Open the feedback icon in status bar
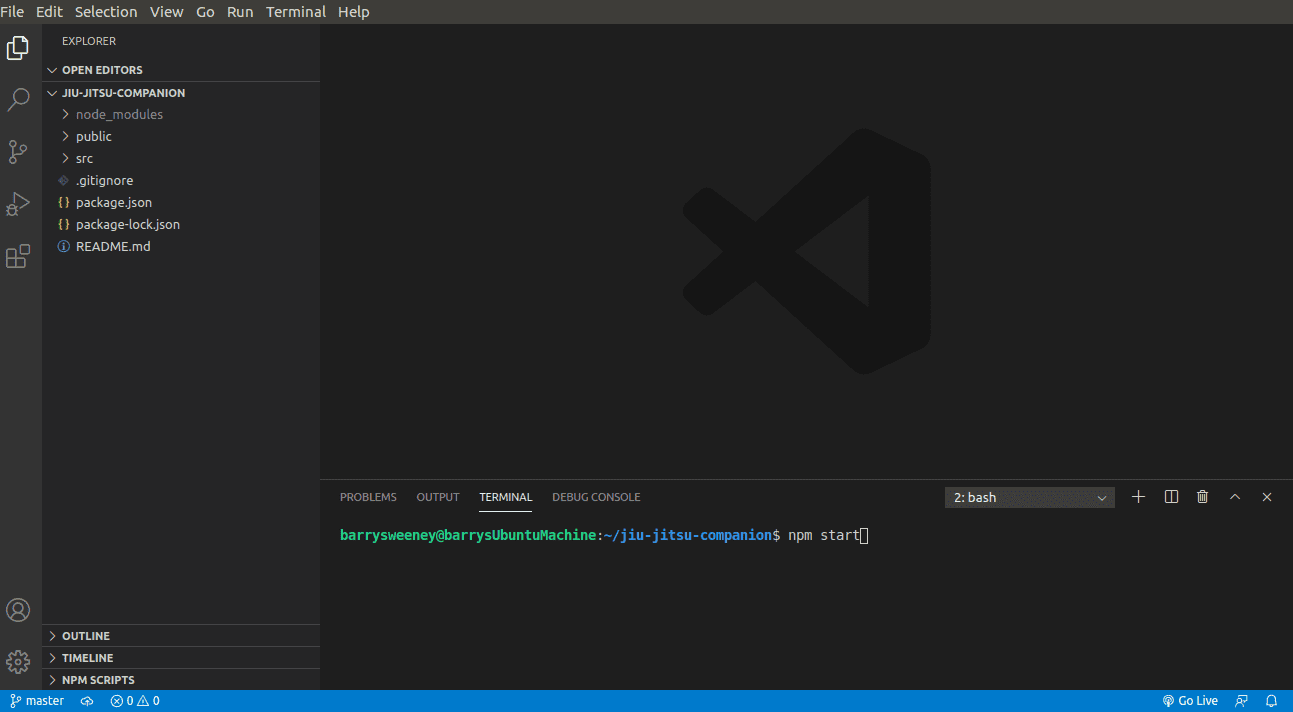1293x712 pixels. pos(1242,701)
